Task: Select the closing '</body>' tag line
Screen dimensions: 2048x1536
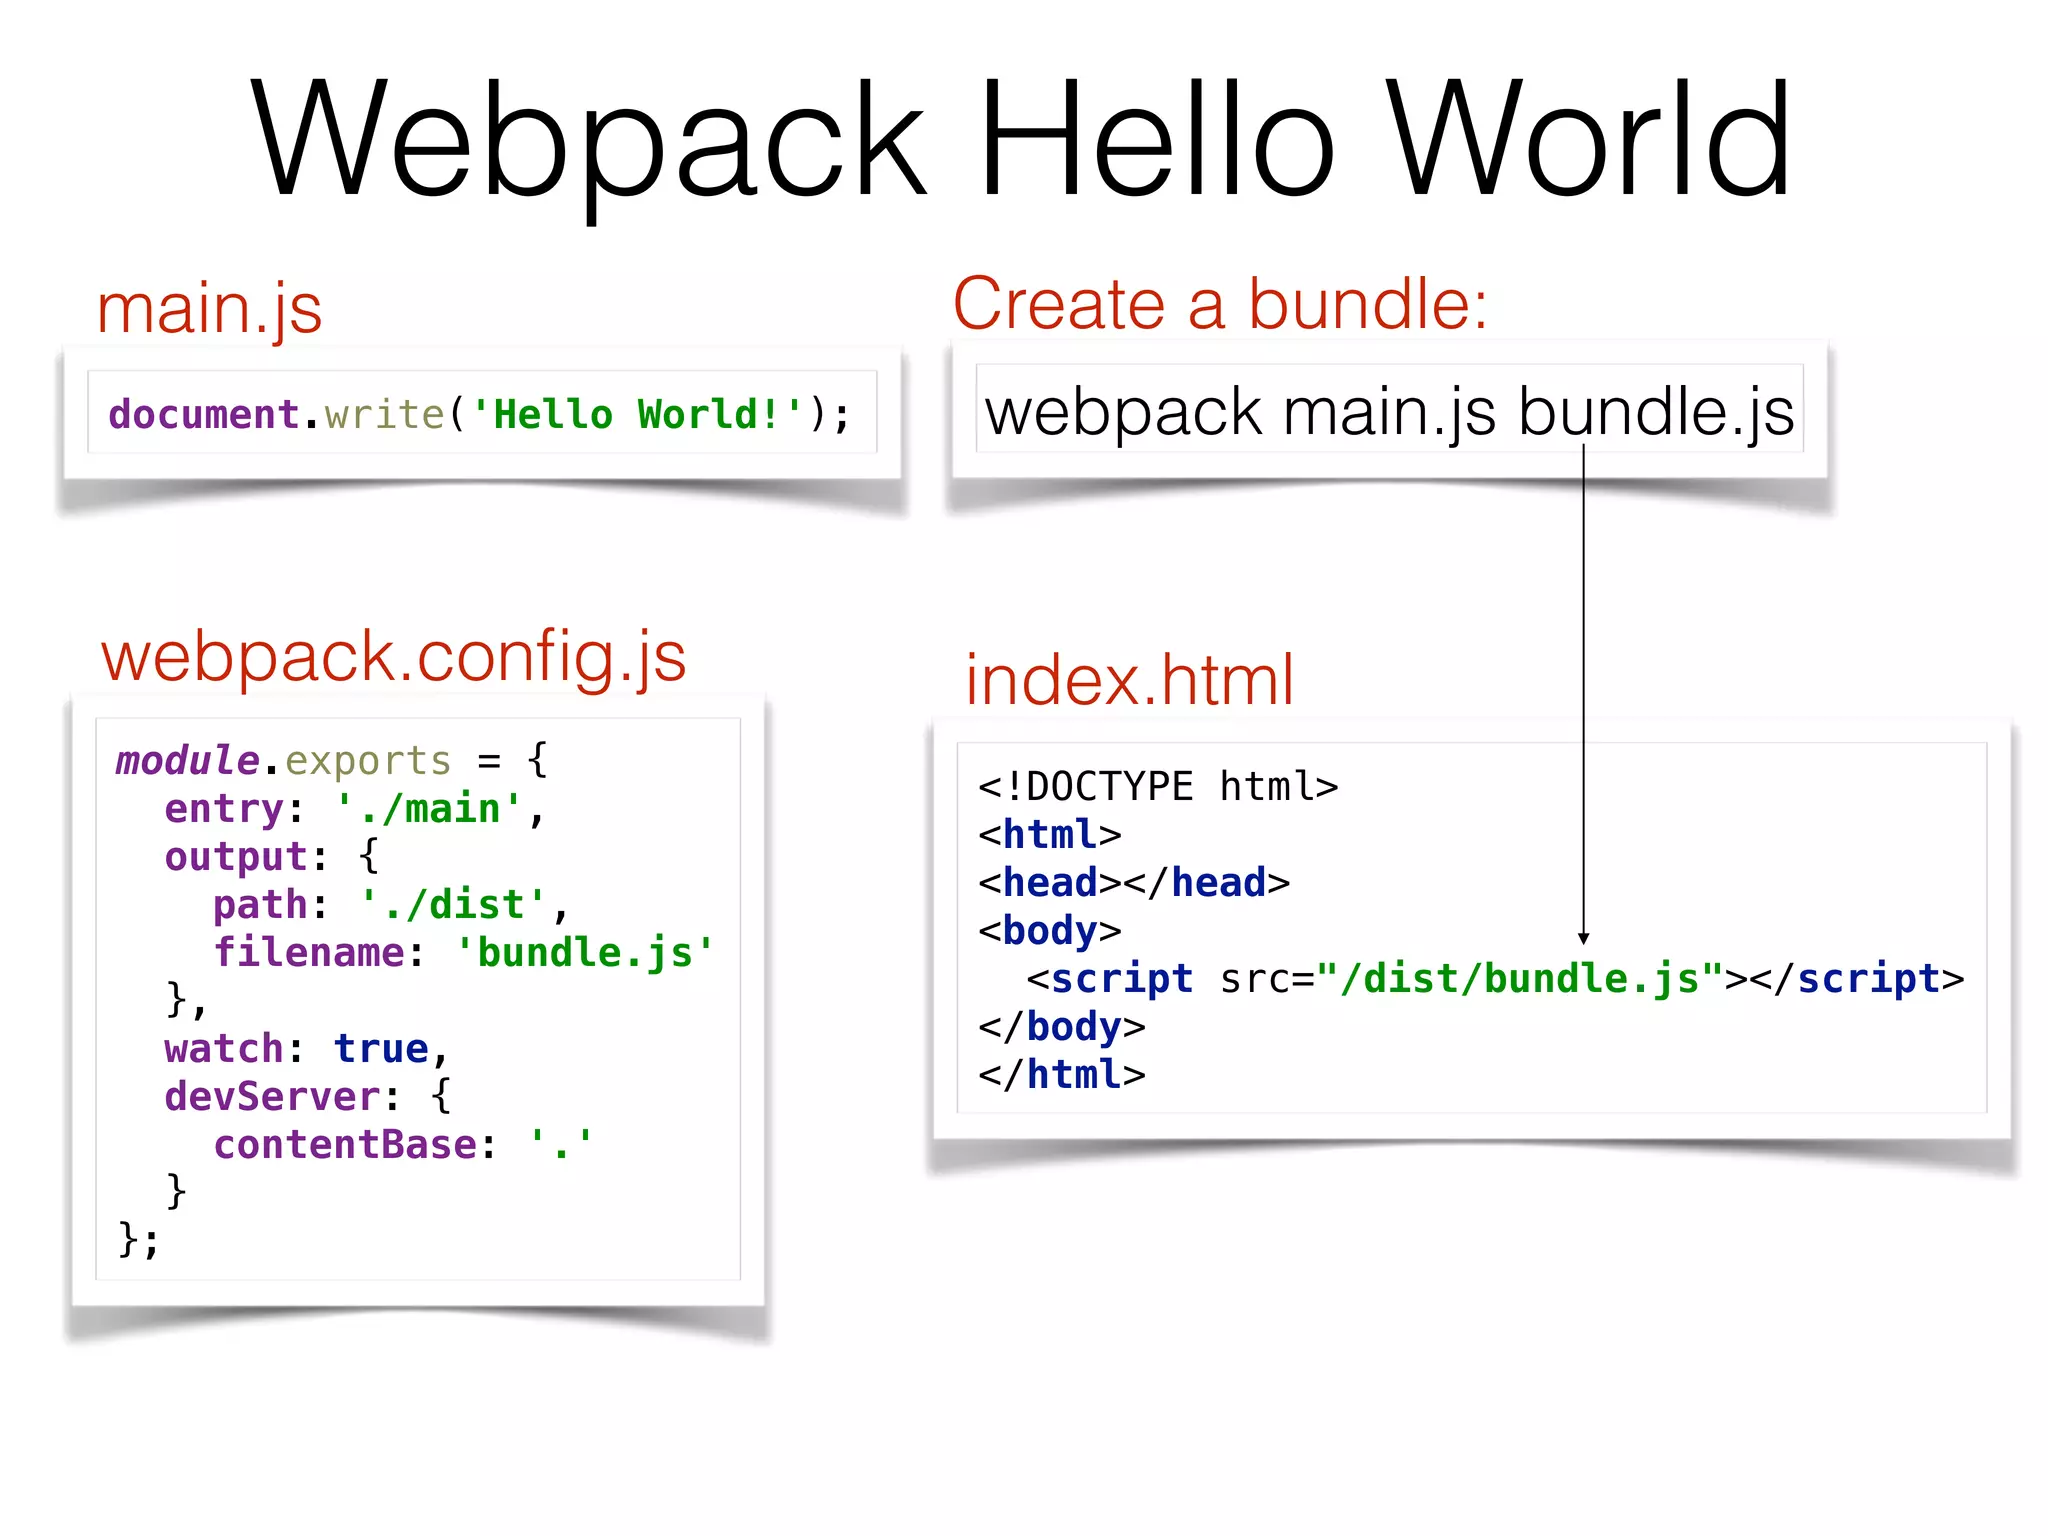Action: pyautogui.click(x=1062, y=1026)
